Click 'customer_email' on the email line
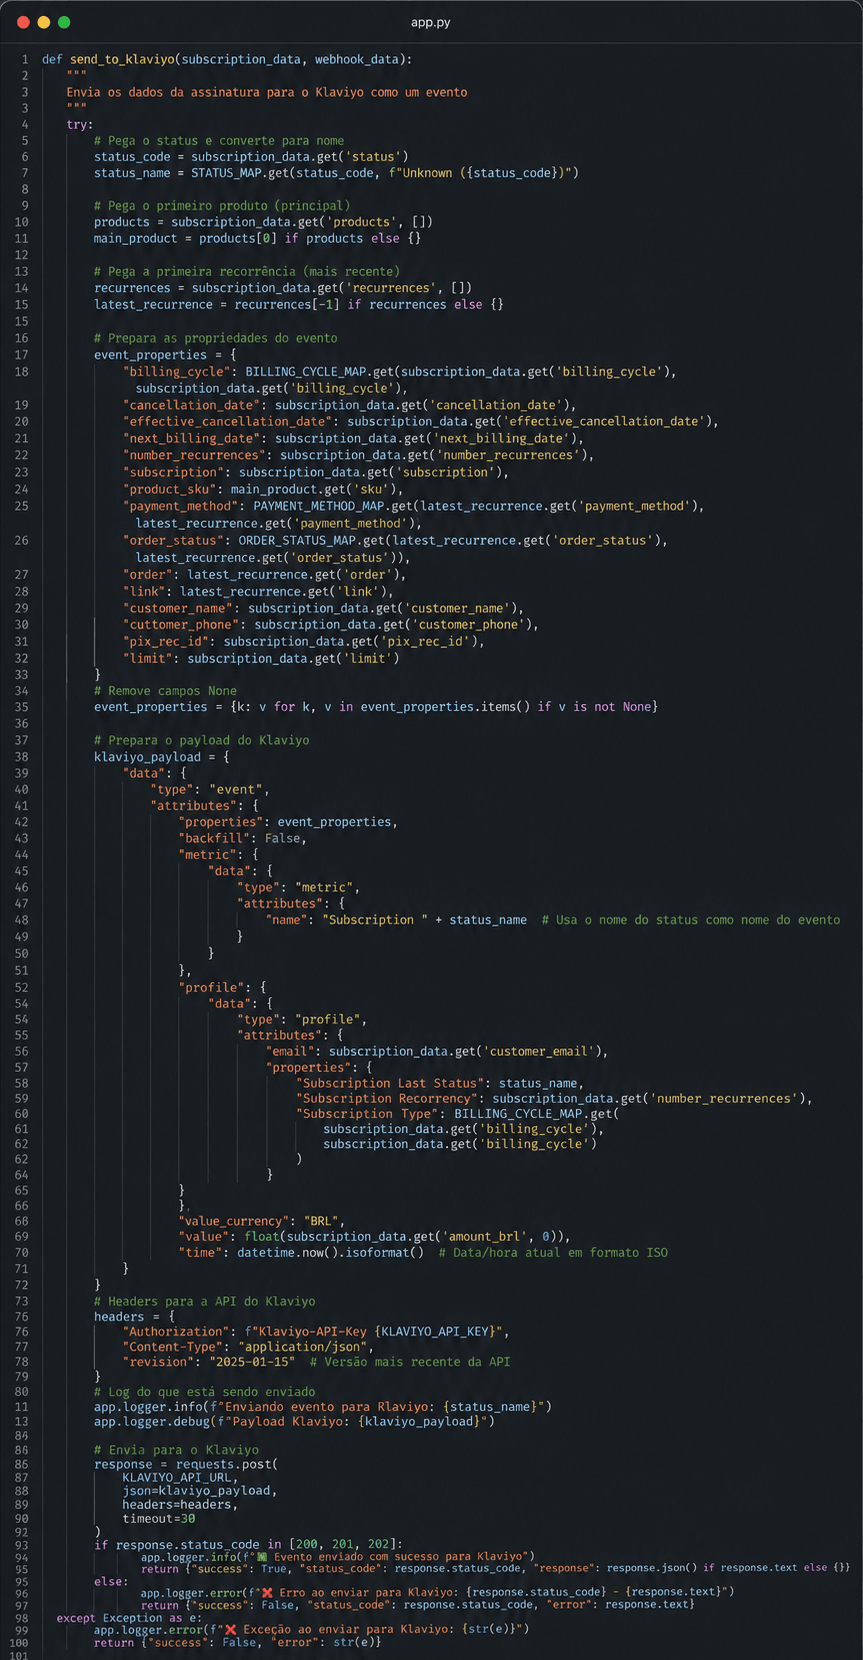Viewport: 863px width, 1660px height. click(541, 1051)
